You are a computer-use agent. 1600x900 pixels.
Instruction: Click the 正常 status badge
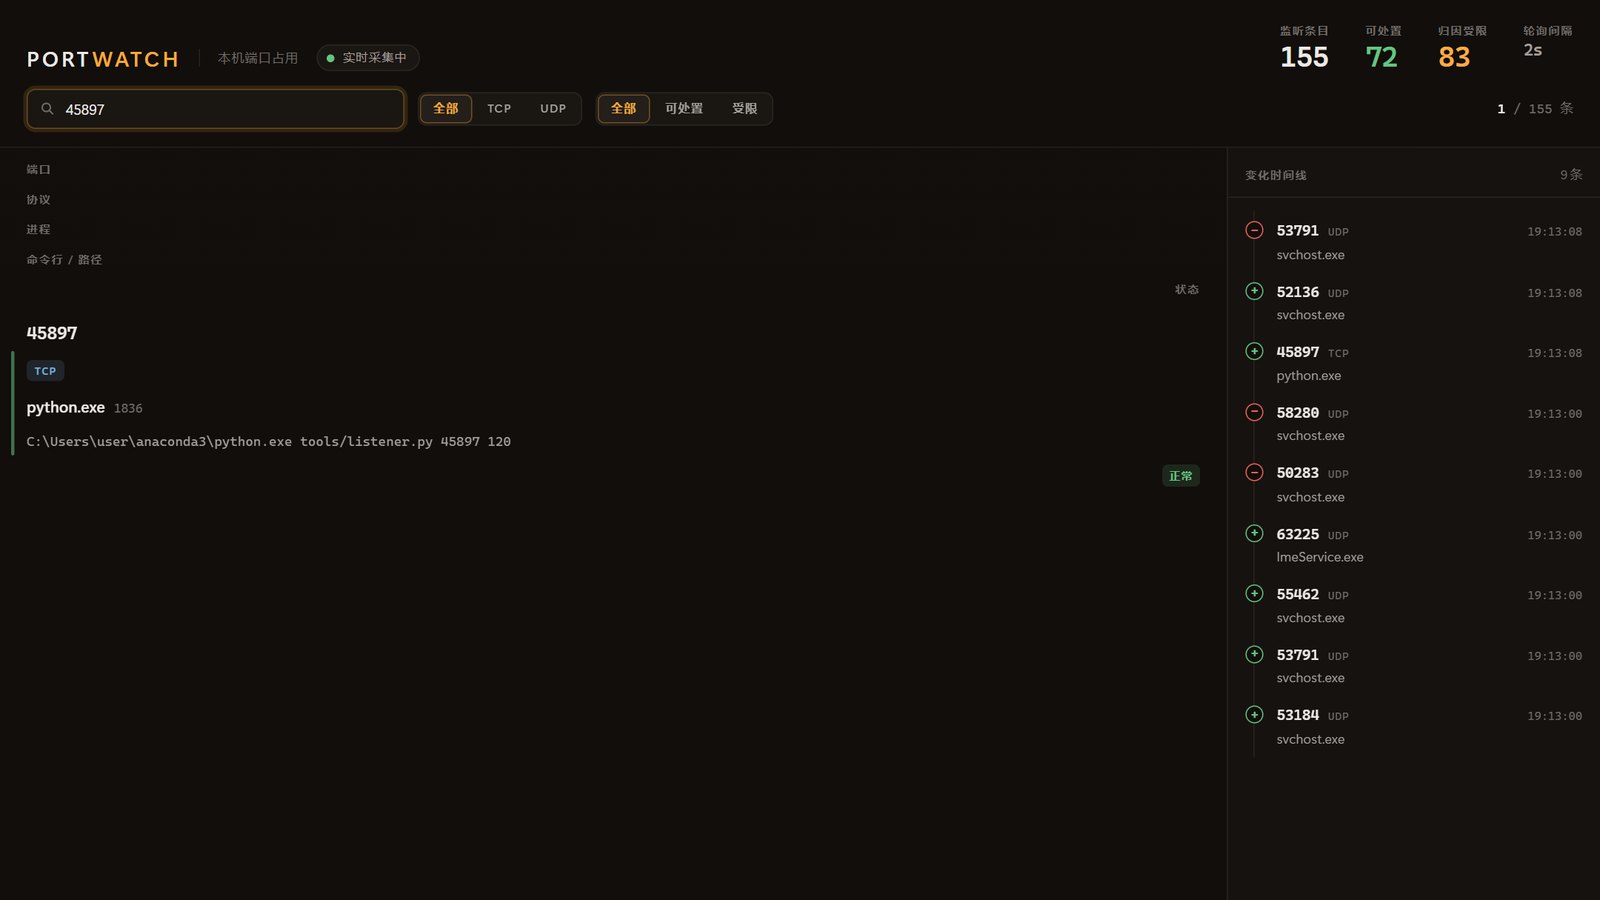tap(1181, 476)
